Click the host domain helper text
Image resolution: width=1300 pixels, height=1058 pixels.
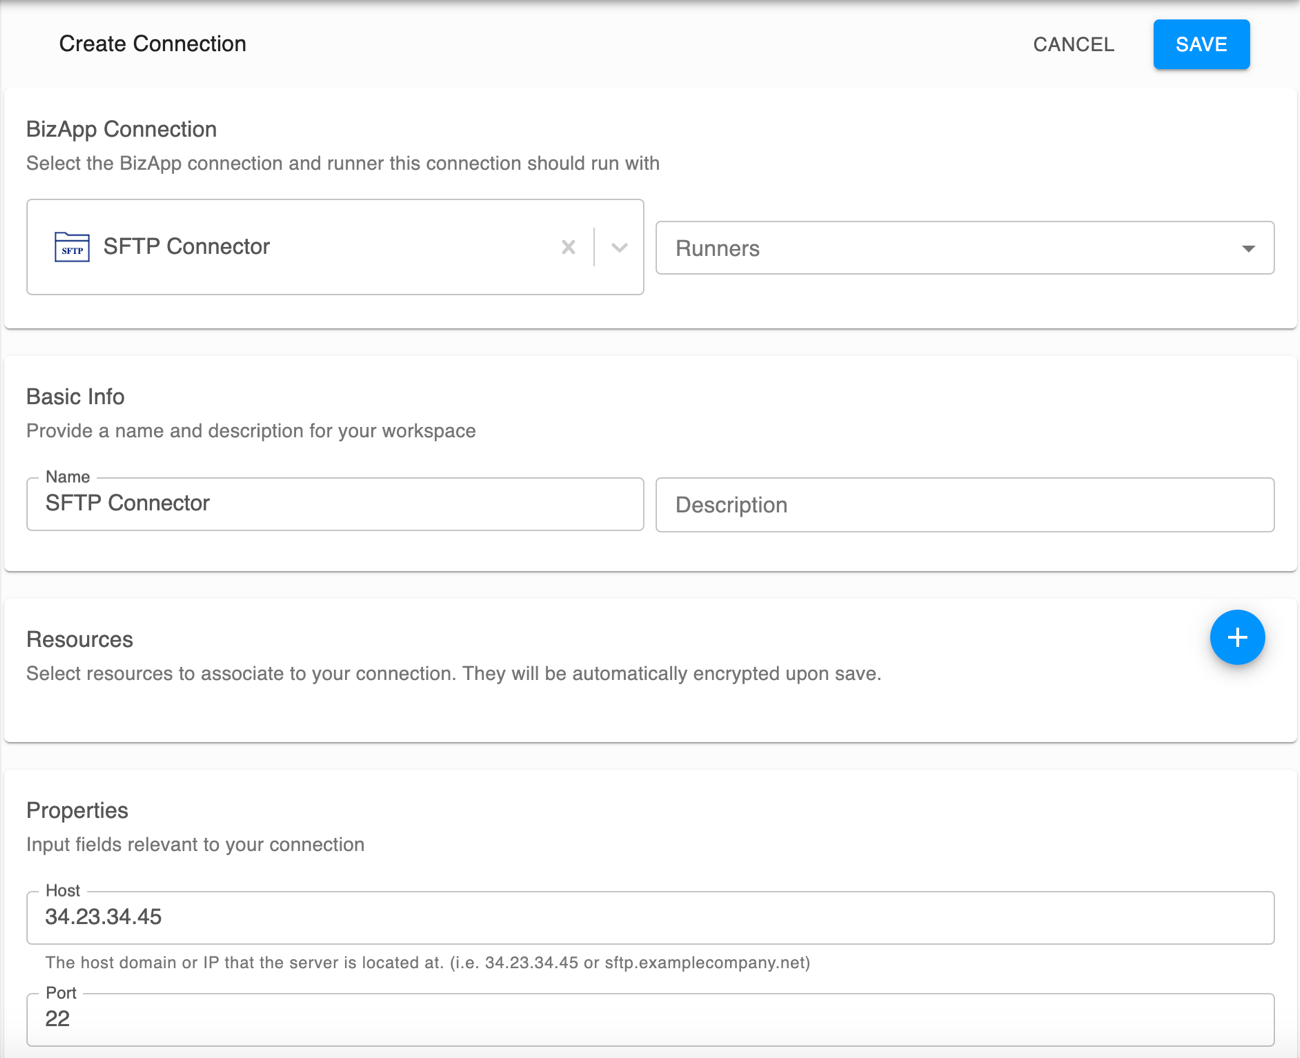(427, 962)
